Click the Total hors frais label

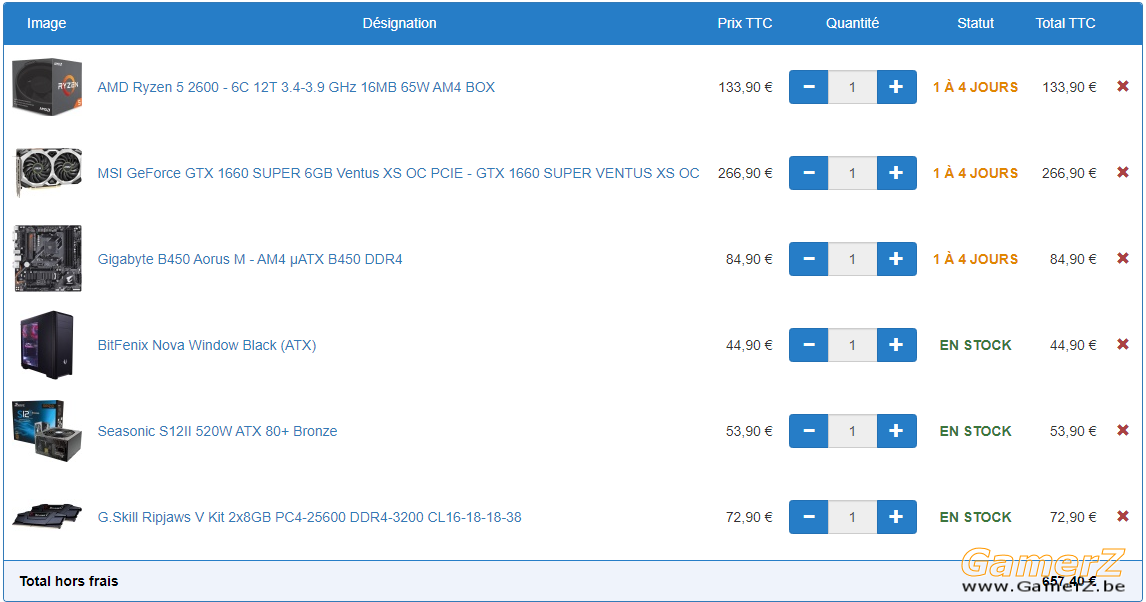click(x=69, y=582)
